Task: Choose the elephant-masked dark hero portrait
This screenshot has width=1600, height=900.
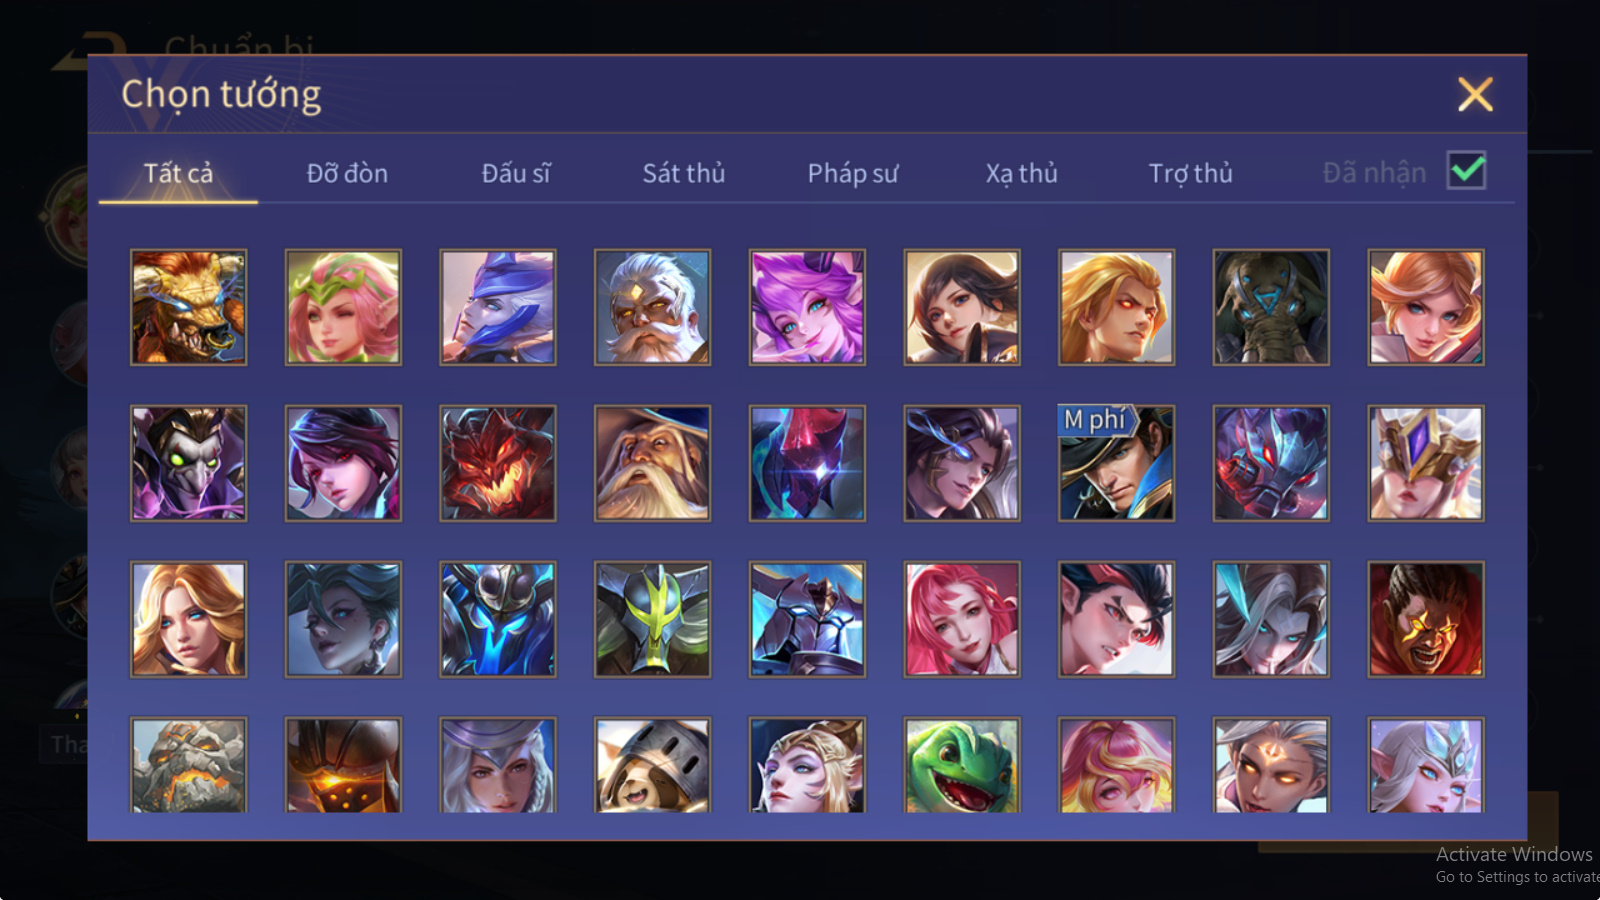Action: click(x=1271, y=307)
